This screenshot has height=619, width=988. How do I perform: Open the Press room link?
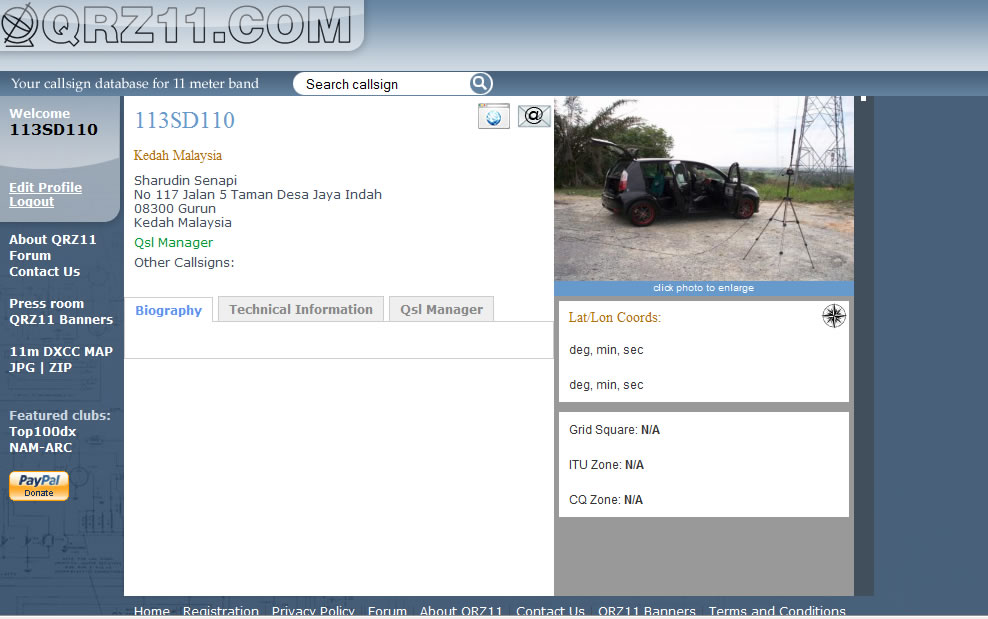tap(46, 304)
